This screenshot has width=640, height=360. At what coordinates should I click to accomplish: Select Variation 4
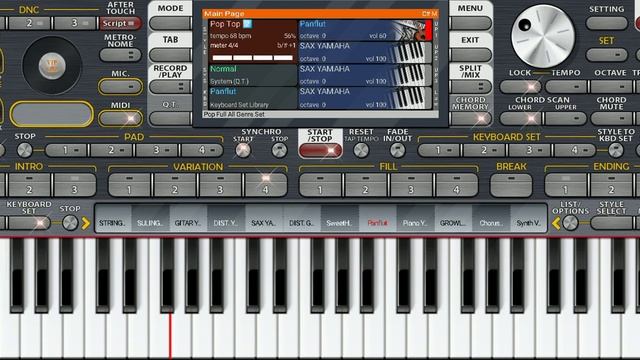tap(265, 184)
